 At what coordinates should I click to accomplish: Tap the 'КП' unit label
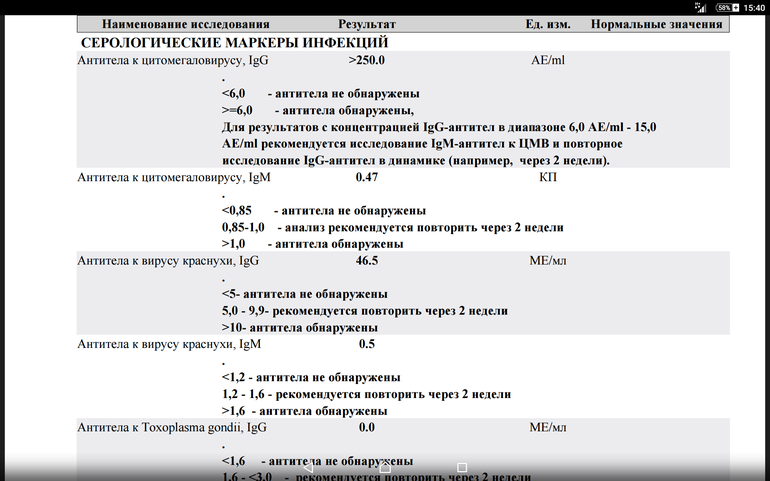pos(547,178)
